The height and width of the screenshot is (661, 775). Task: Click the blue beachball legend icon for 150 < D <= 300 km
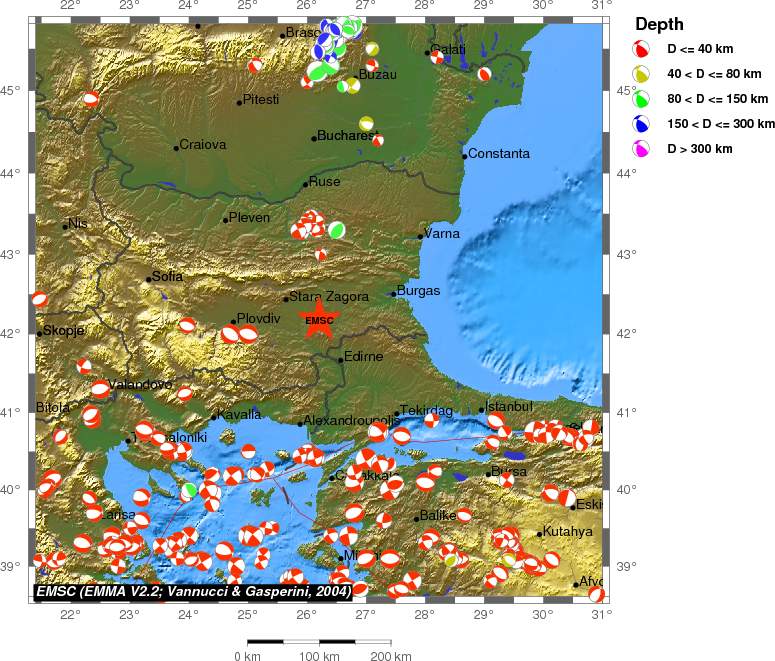click(641, 124)
